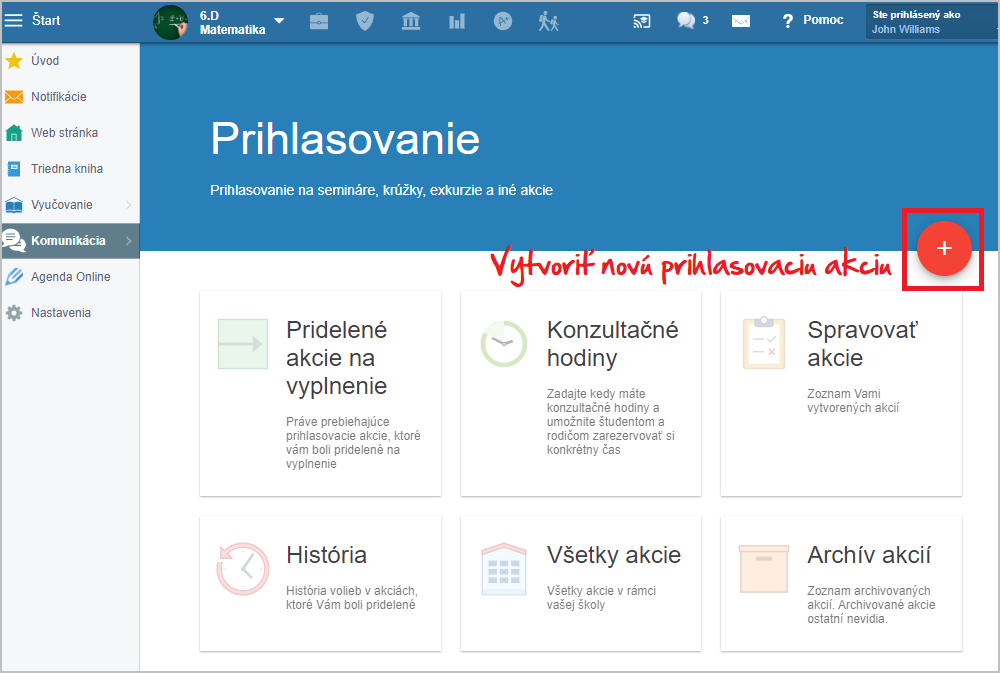Open the hamburger Štart menu icon
This screenshot has height=673, width=1000.
pos(13,20)
